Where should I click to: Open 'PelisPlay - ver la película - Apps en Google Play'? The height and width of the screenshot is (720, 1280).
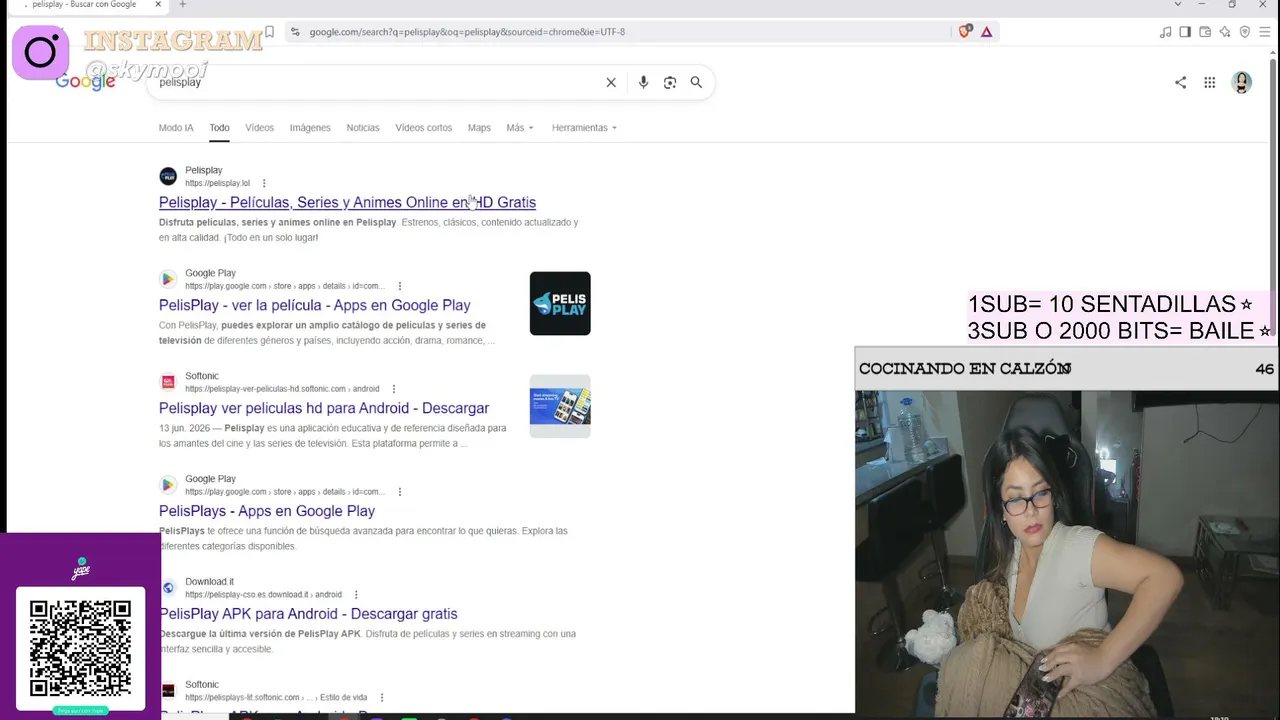coord(314,305)
